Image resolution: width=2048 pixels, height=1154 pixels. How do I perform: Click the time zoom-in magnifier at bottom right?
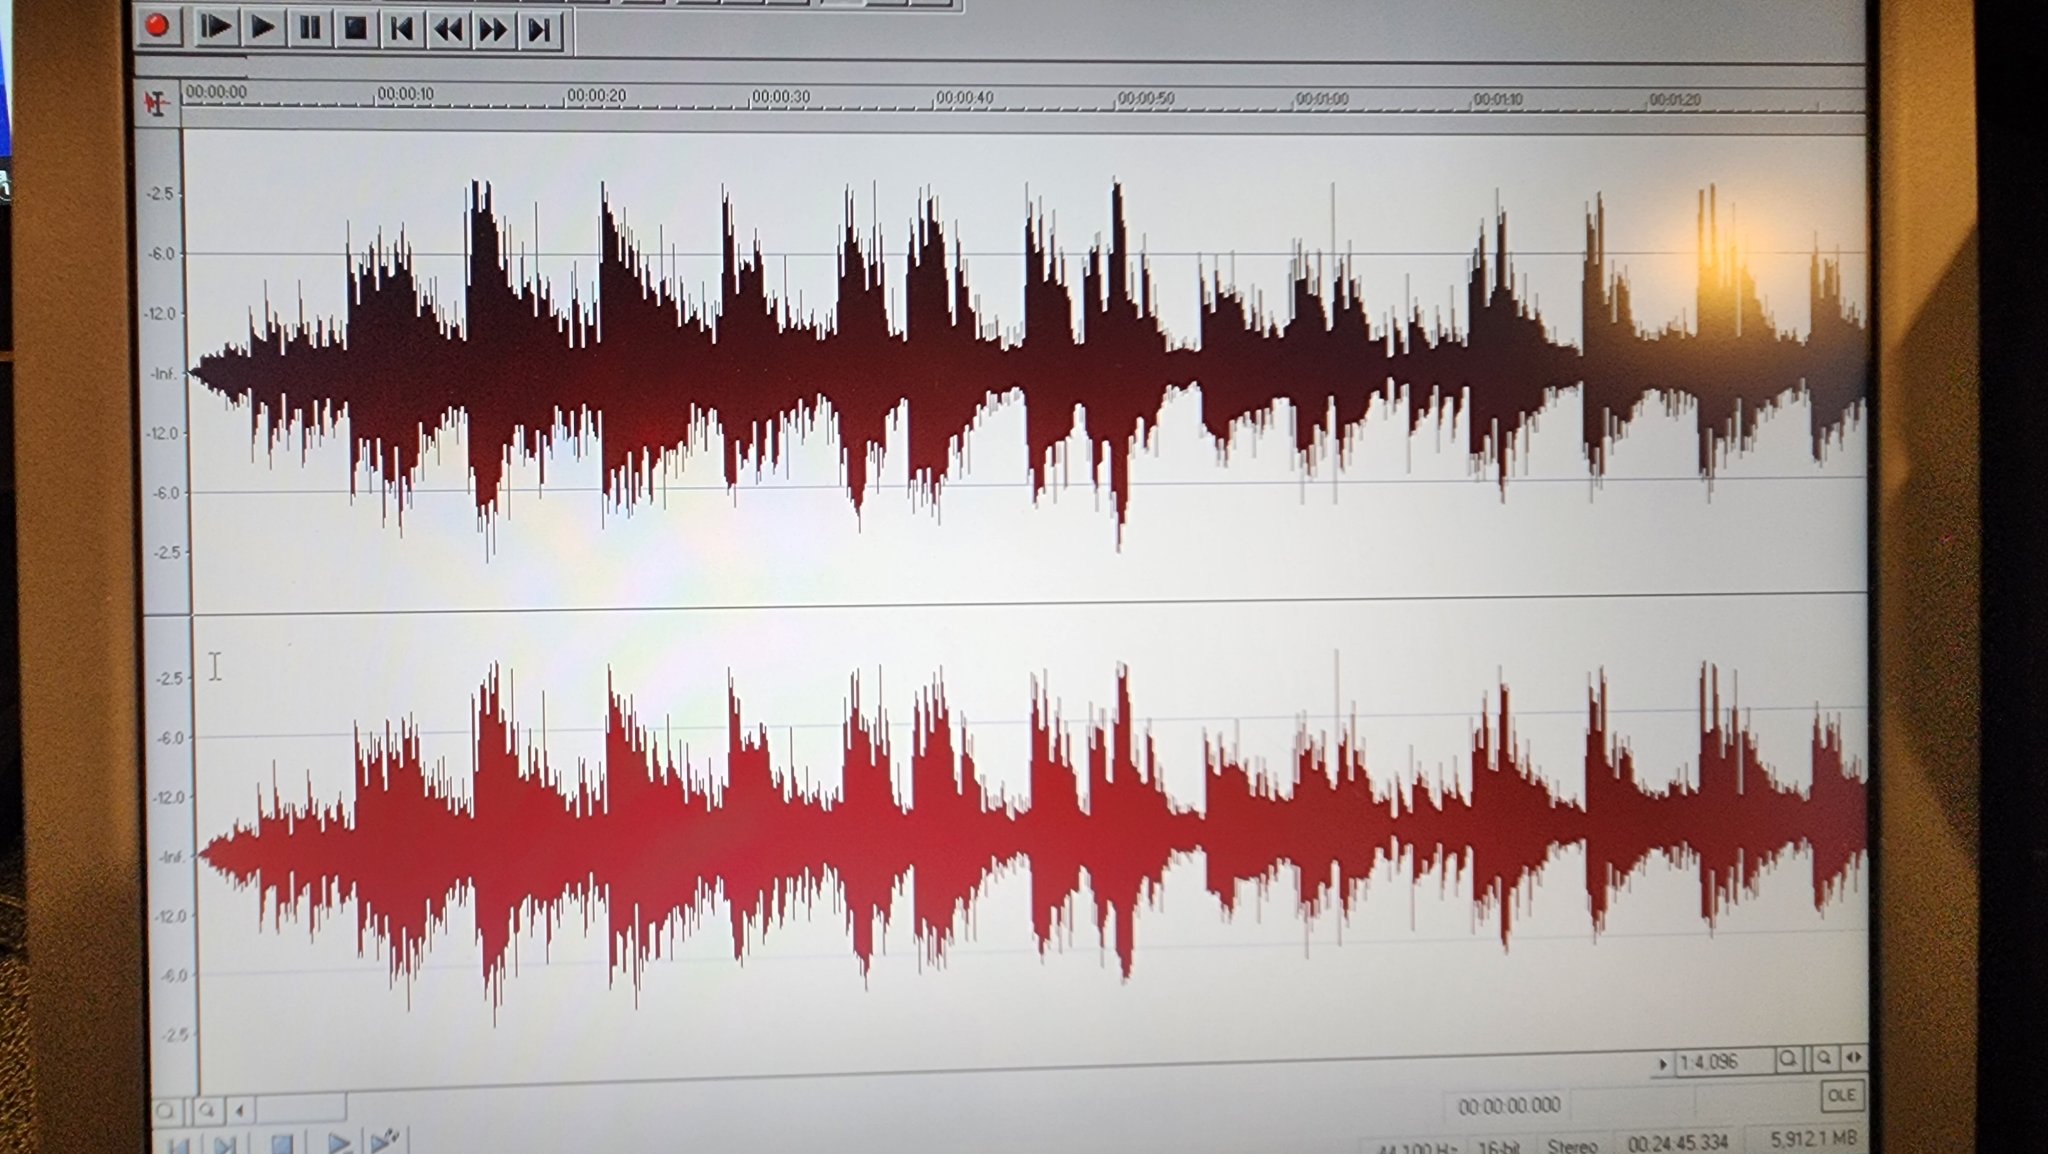[1824, 1057]
